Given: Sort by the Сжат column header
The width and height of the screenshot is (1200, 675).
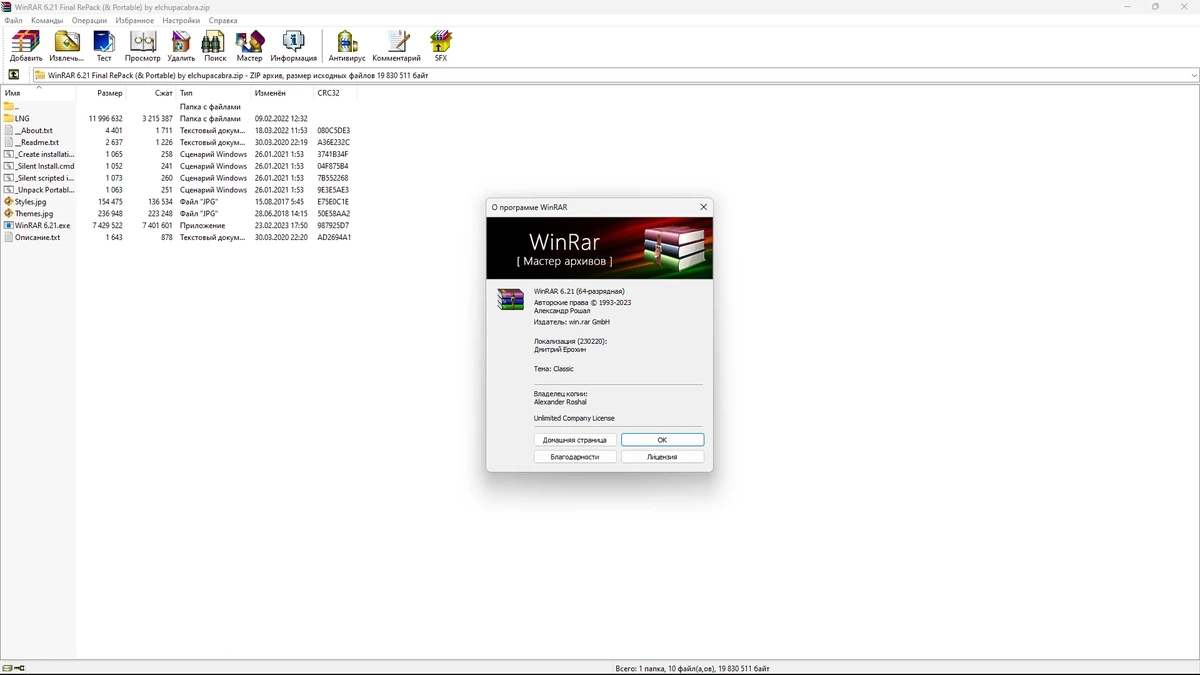Looking at the screenshot, I should click(x=151, y=93).
